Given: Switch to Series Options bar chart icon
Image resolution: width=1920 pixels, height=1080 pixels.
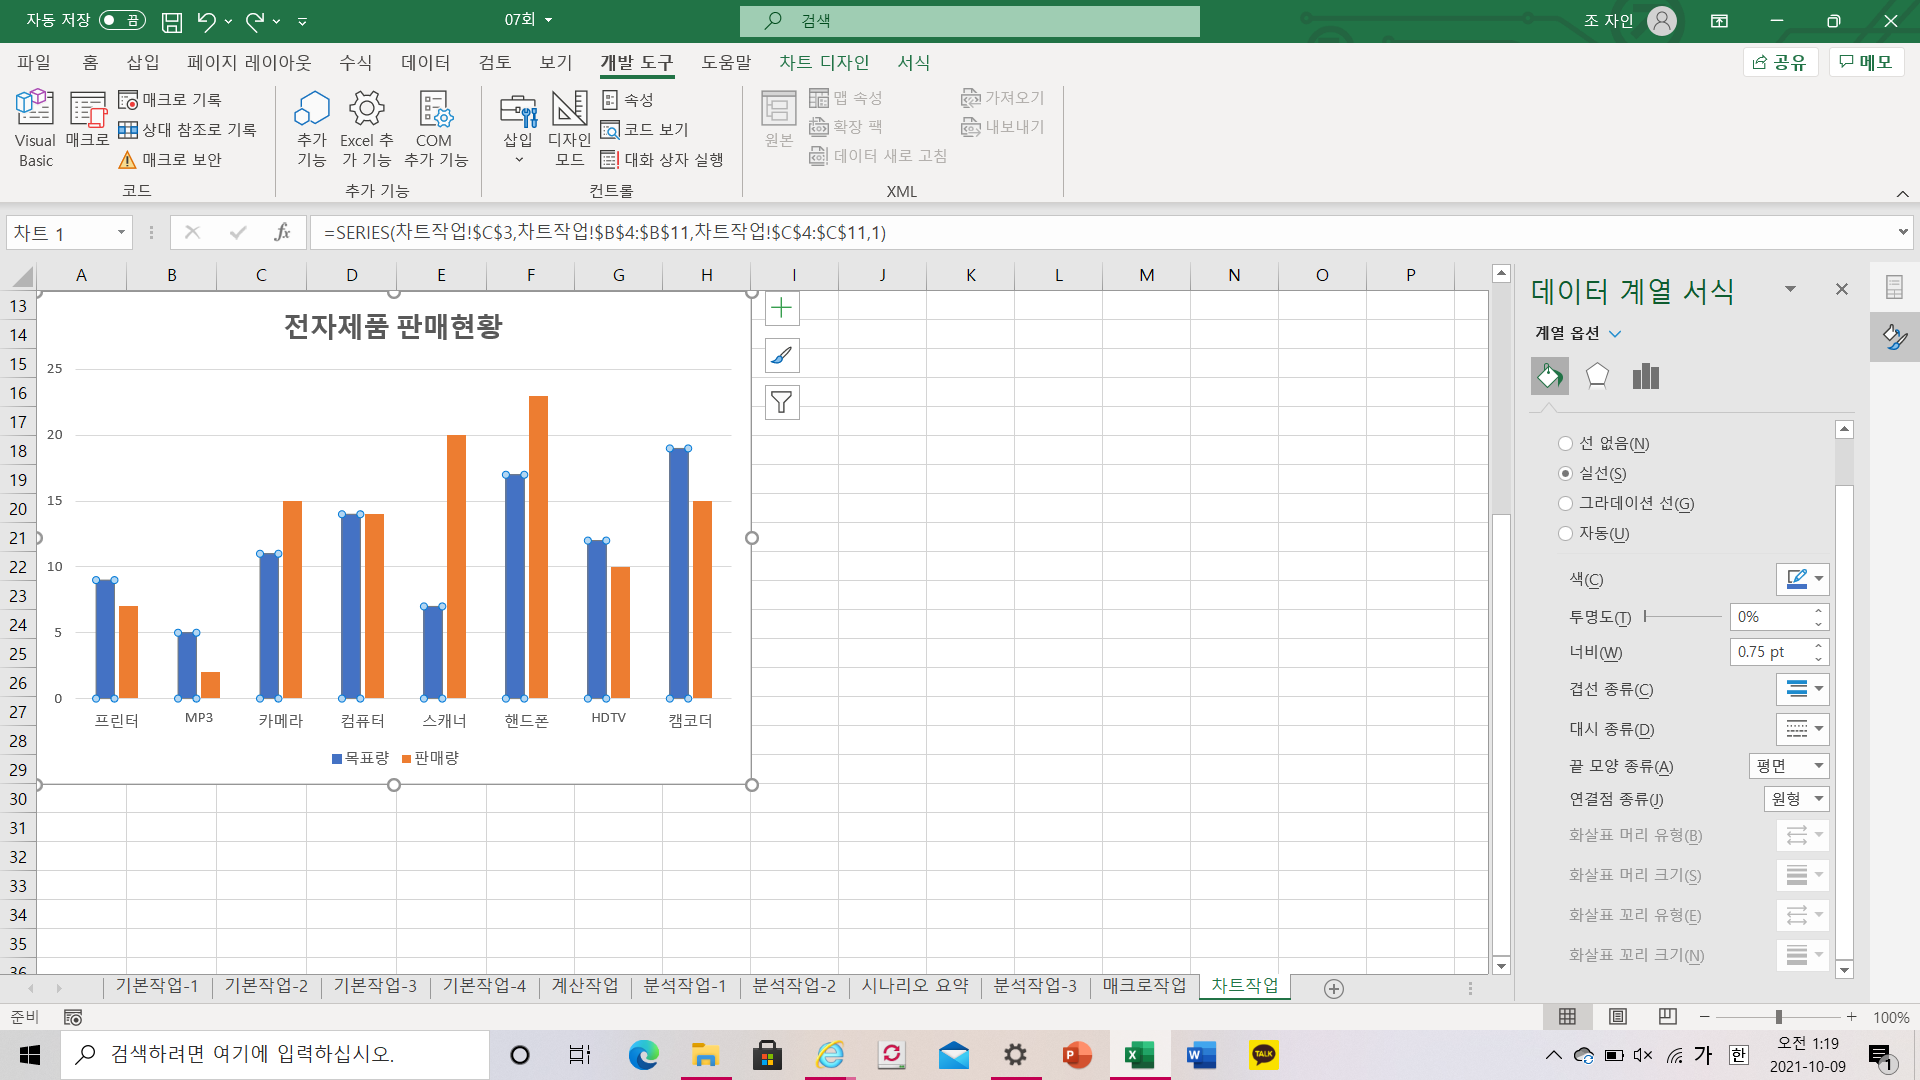Looking at the screenshot, I should (1645, 376).
